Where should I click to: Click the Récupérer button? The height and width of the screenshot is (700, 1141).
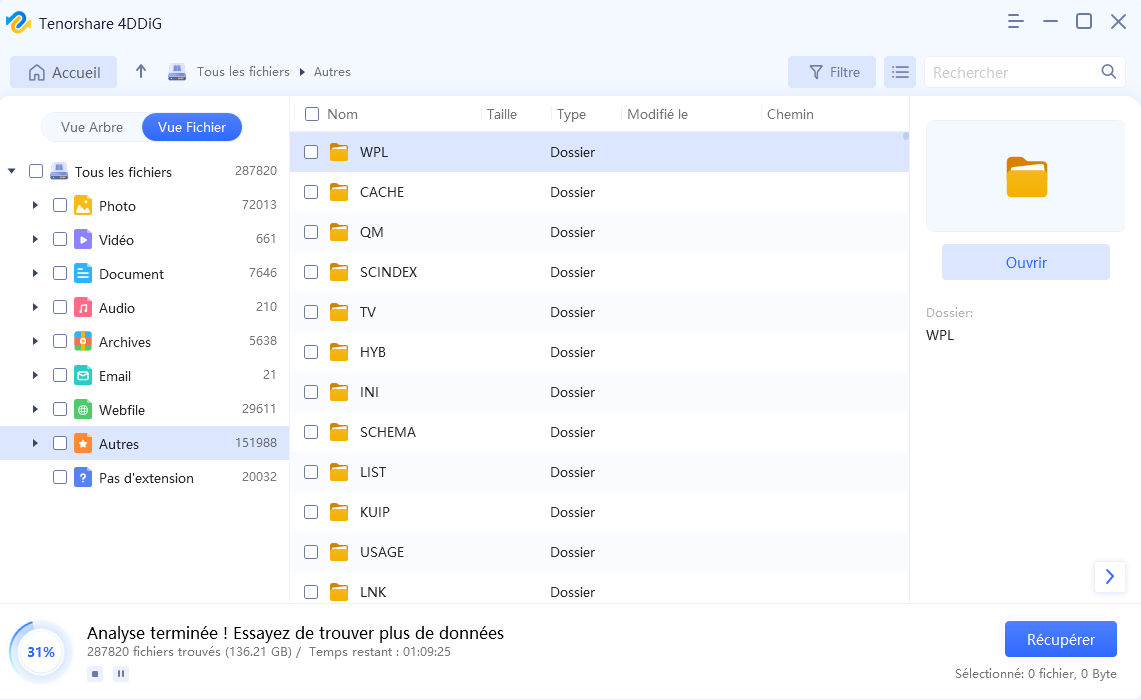1060,640
